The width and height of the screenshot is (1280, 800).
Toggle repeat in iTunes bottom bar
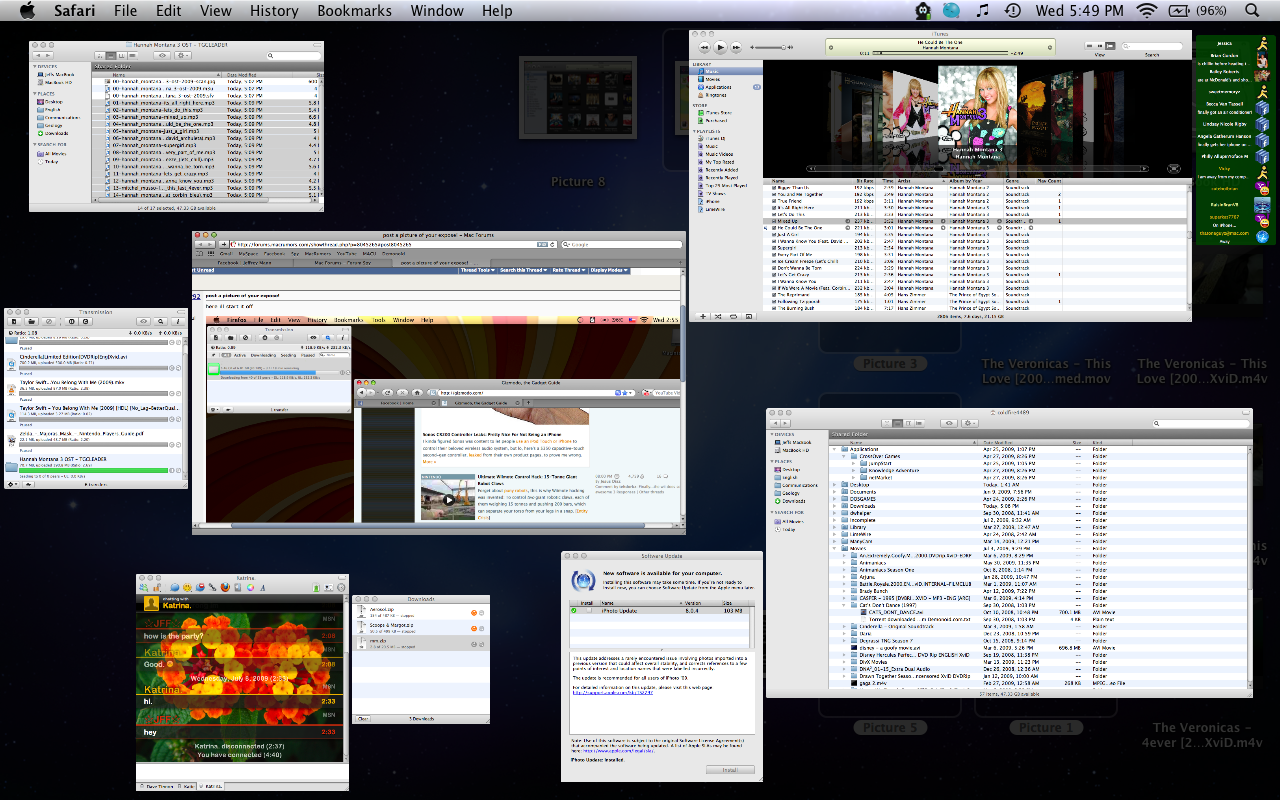tap(733, 316)
